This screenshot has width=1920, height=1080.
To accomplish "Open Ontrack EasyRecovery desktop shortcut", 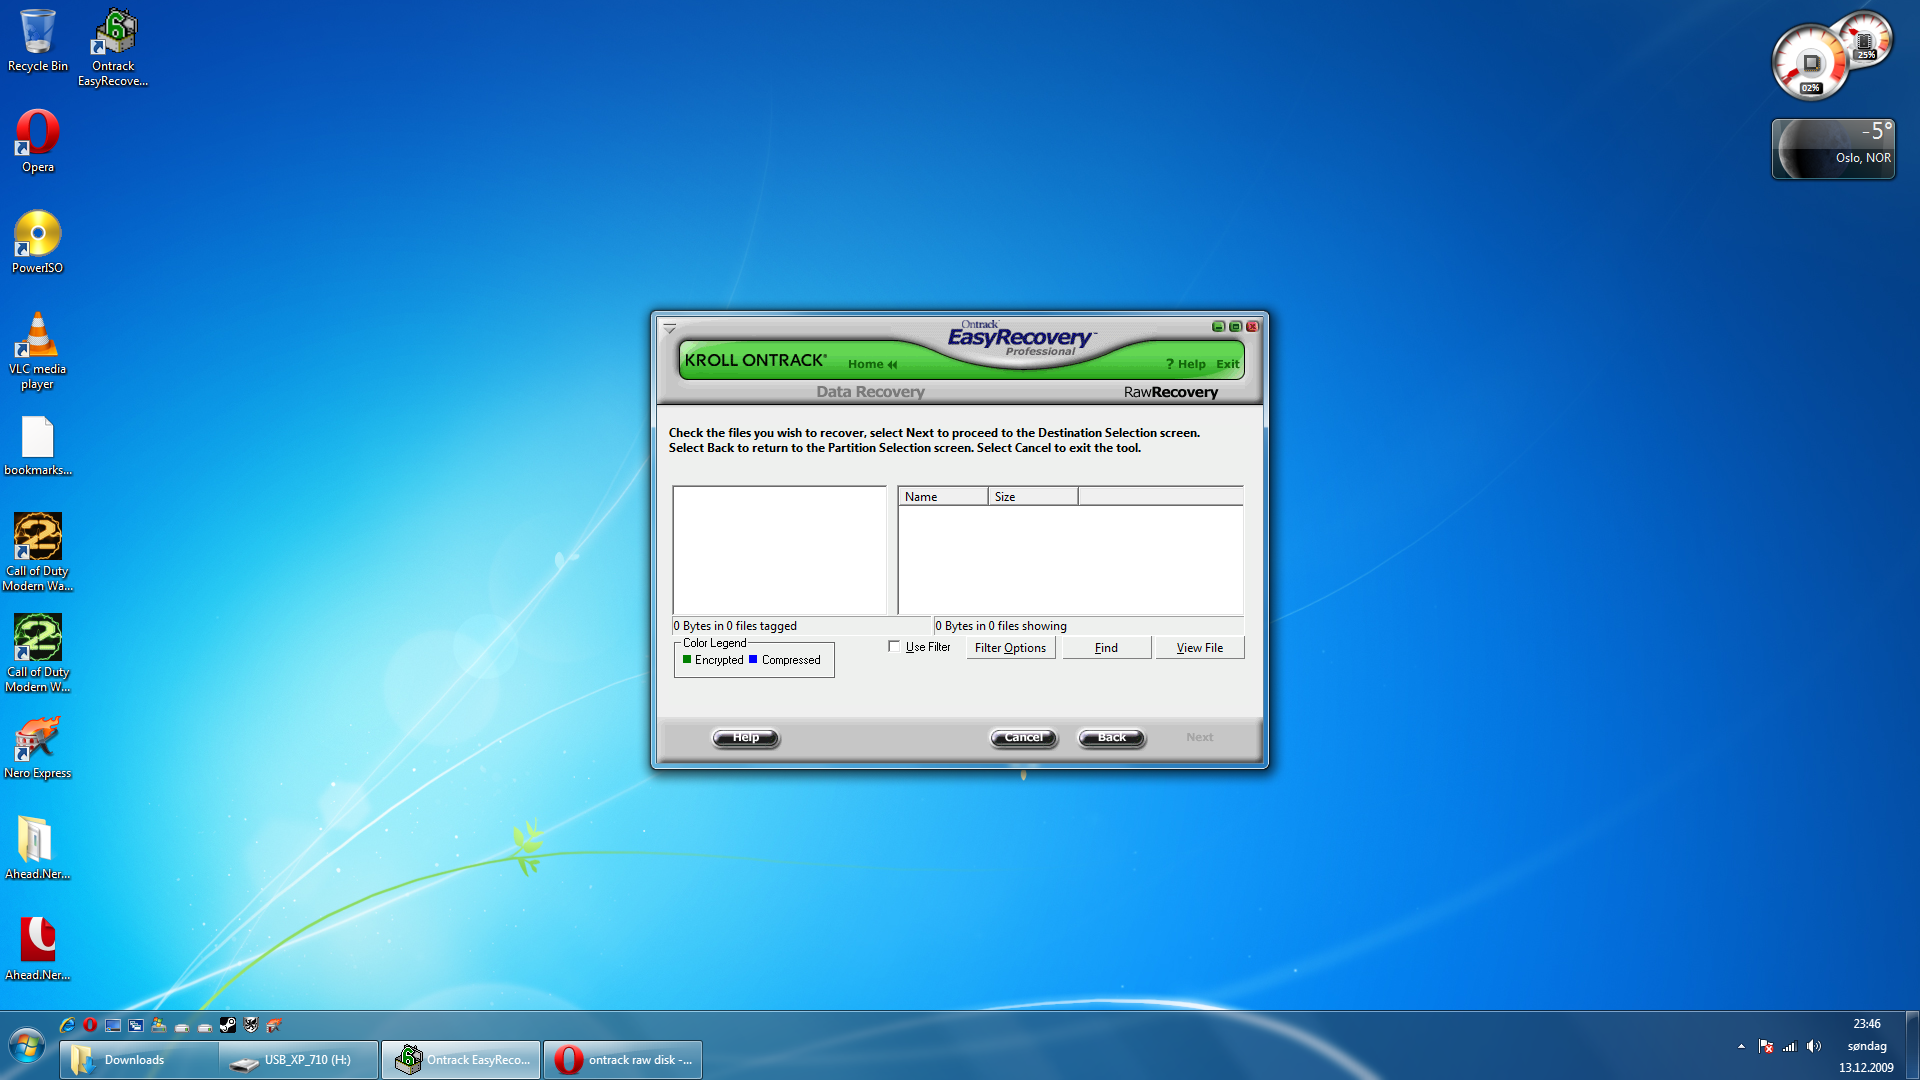I will (113, 47).
